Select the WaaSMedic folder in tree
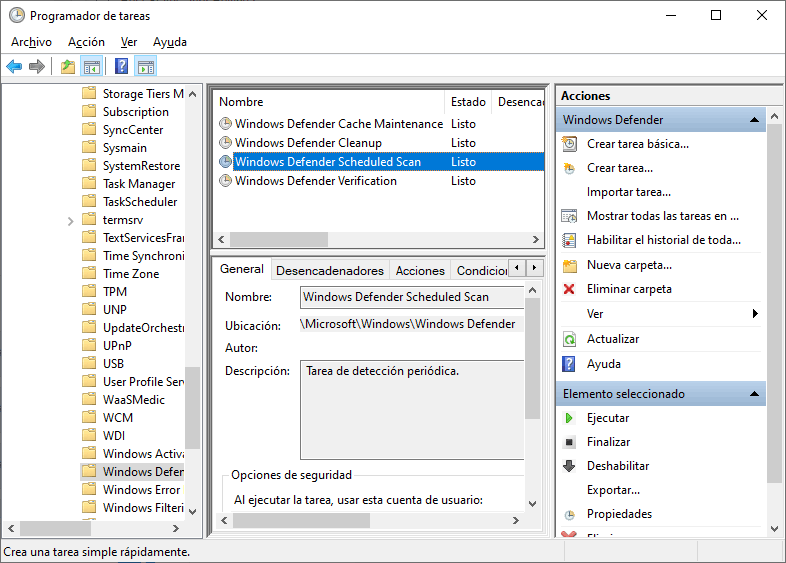The height and width of the screenshot is (563, 786). [x=134, y=400]
